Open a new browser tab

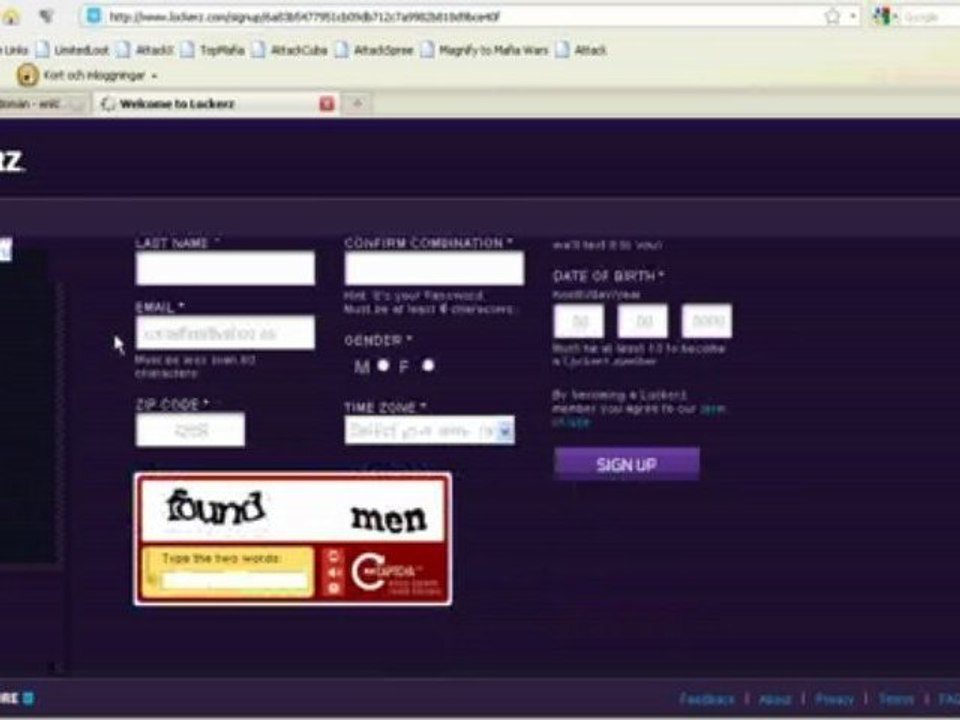(x=358, y=103)
